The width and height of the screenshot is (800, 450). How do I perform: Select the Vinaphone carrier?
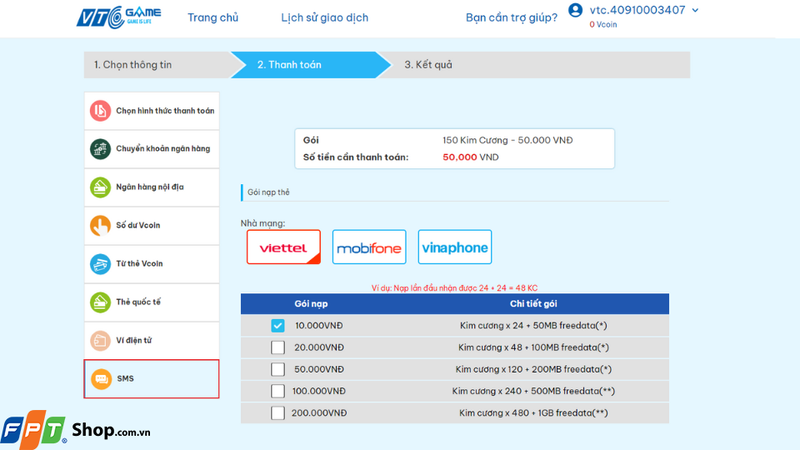coord(455,247)
